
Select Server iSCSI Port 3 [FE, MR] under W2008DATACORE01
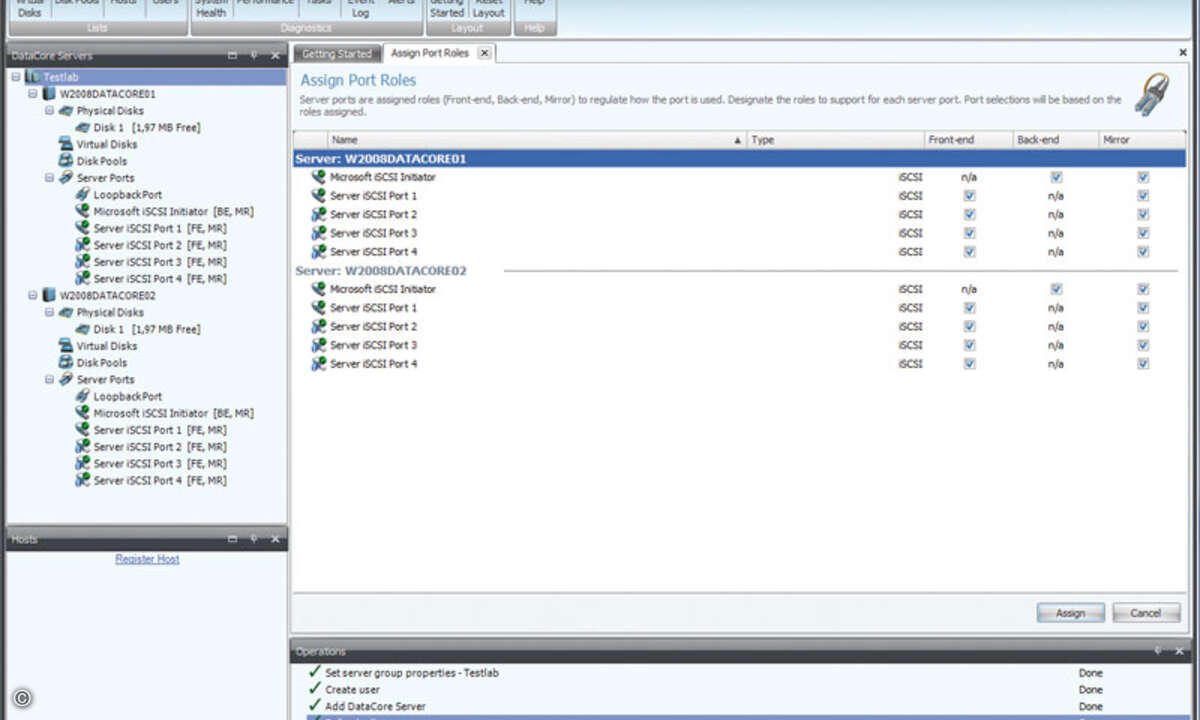160,262
